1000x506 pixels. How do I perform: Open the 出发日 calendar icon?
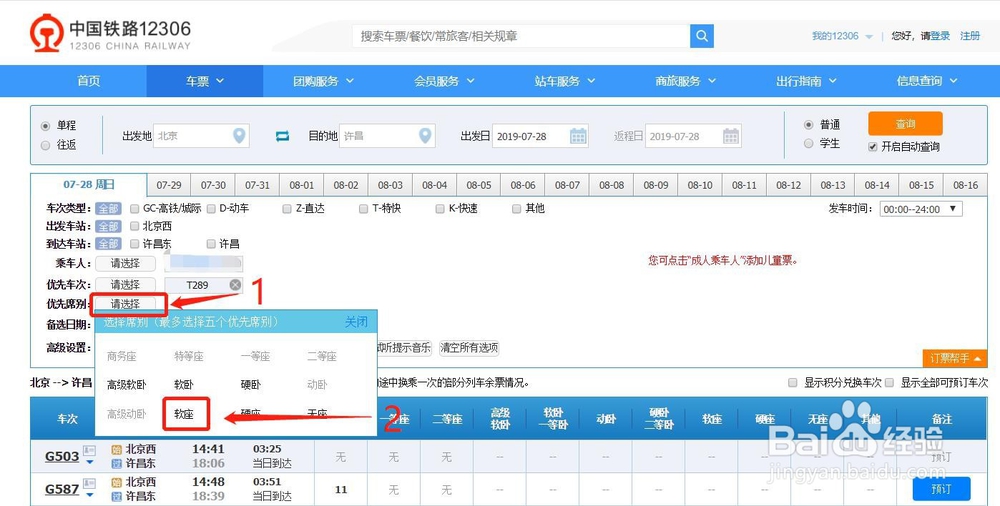click(x=578, y=136)
